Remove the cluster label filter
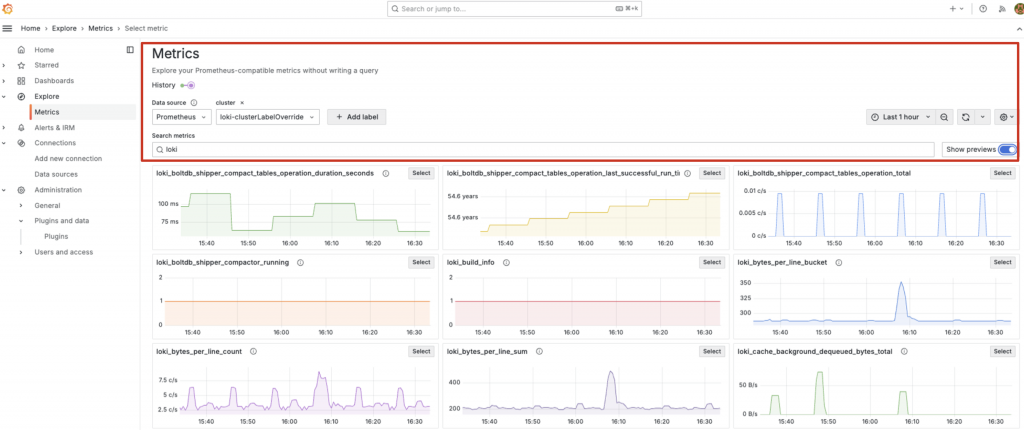Viewport: 1024px width, 430px height. pyautogui.click(x=242, y=103)
